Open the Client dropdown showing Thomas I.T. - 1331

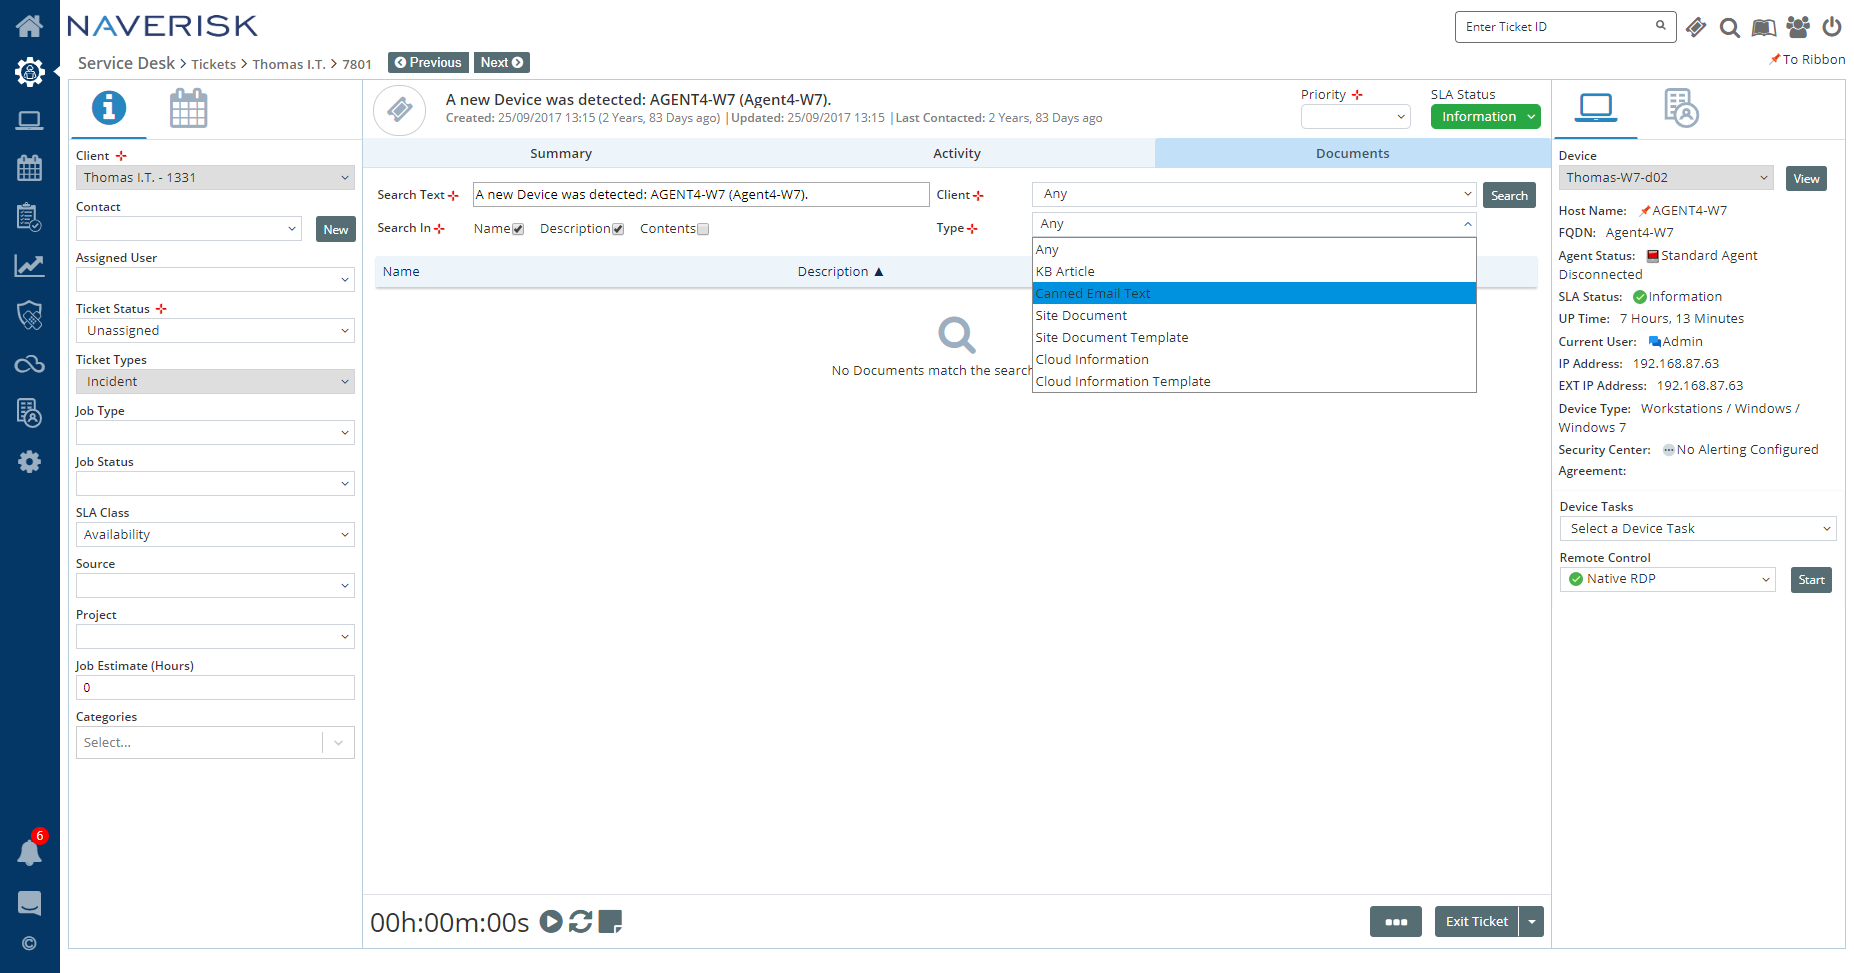click(x=215, y=178)
